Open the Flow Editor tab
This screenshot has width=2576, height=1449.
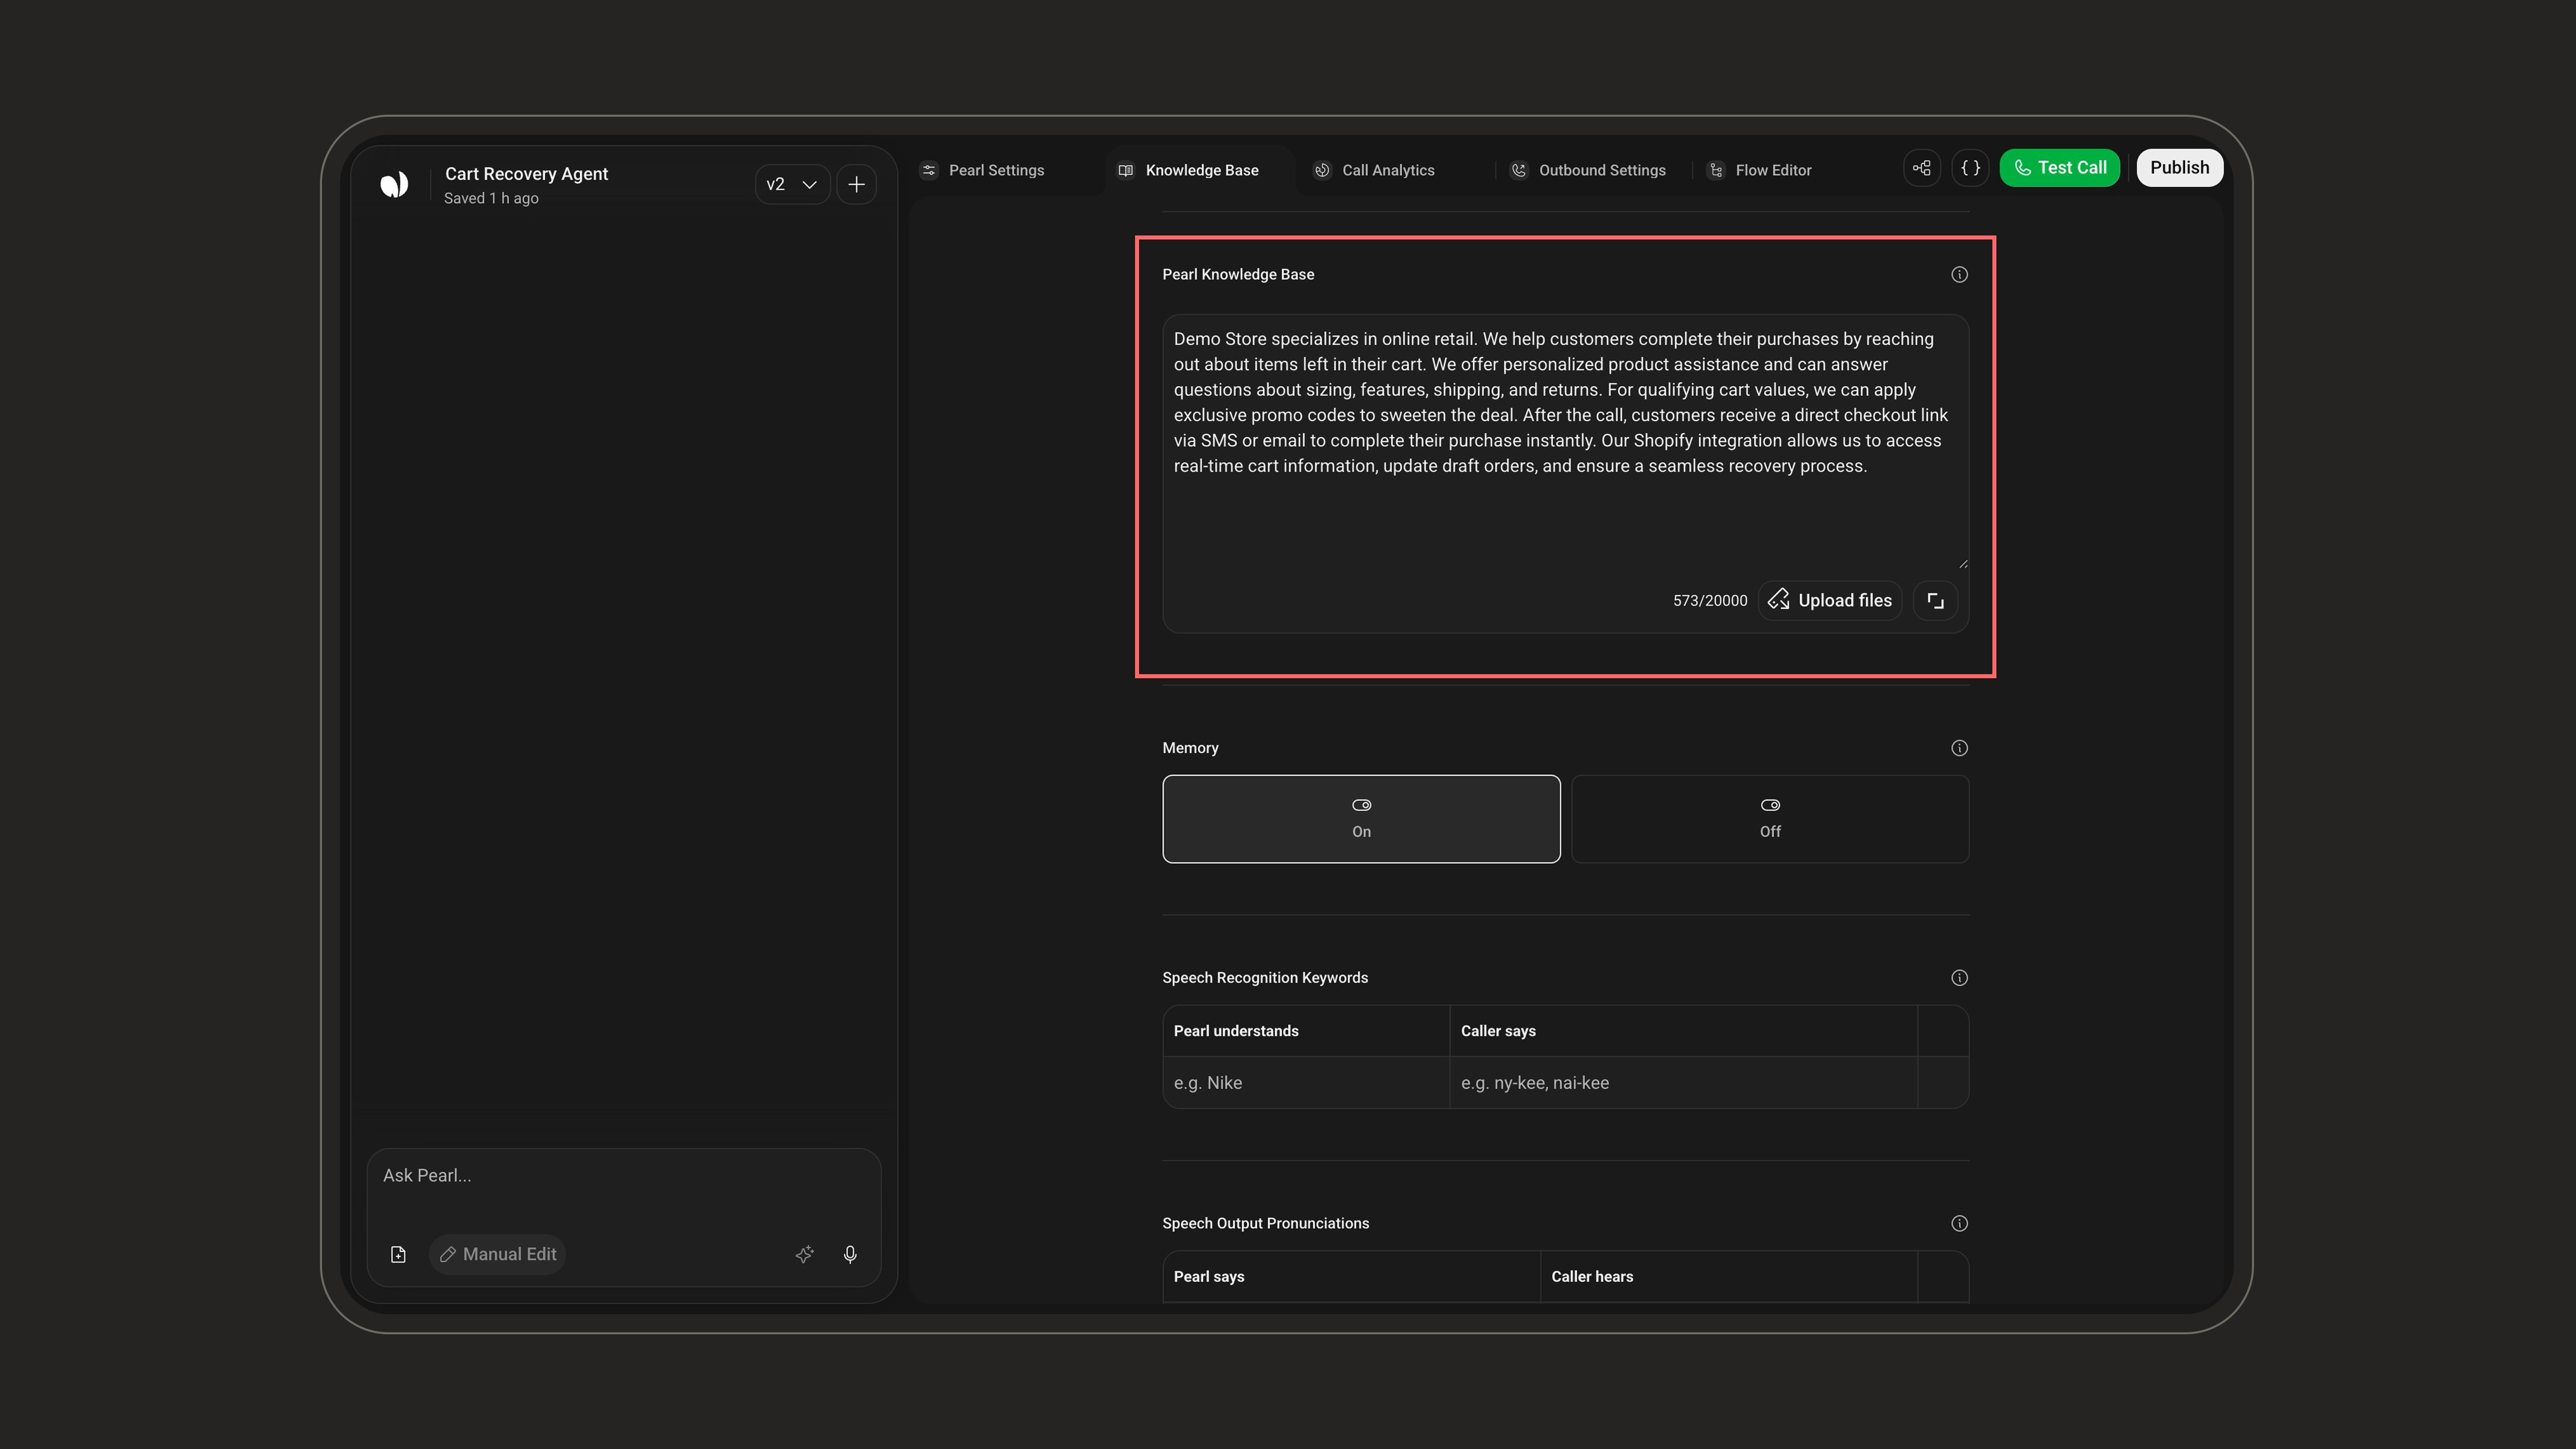1759,170
